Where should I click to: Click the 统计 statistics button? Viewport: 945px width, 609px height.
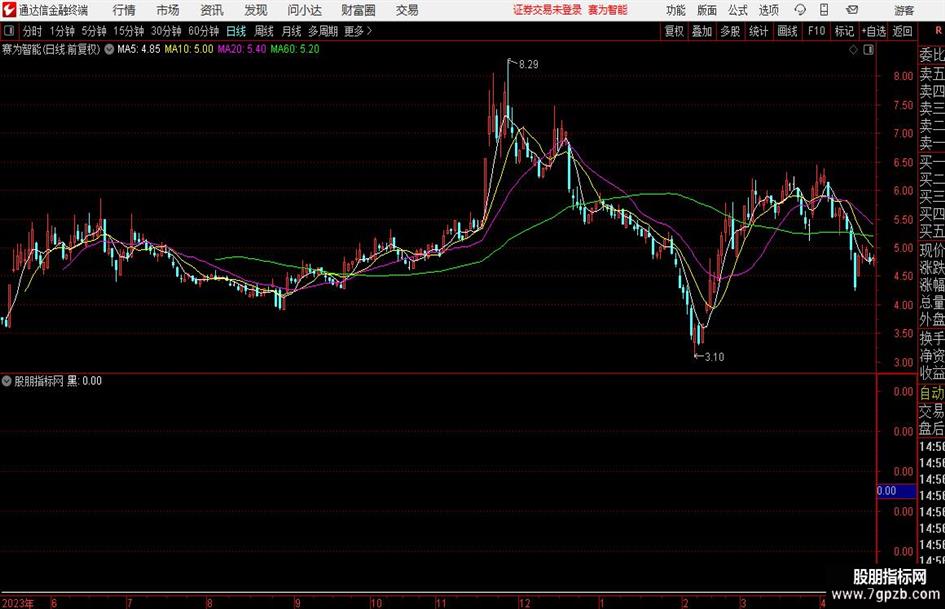pyautogui.click(x=758, y=31)
